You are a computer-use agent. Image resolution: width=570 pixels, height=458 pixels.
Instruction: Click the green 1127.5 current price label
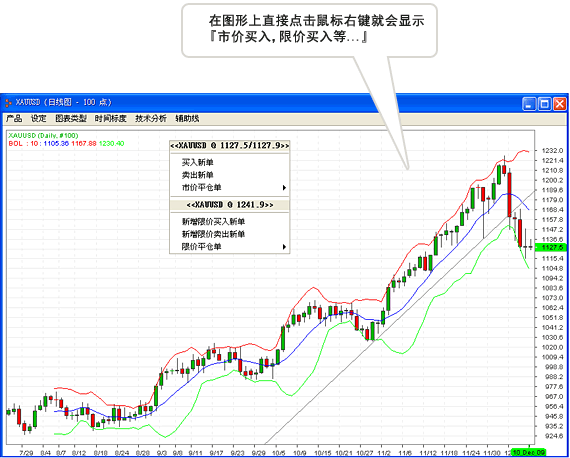pos(552,248)
